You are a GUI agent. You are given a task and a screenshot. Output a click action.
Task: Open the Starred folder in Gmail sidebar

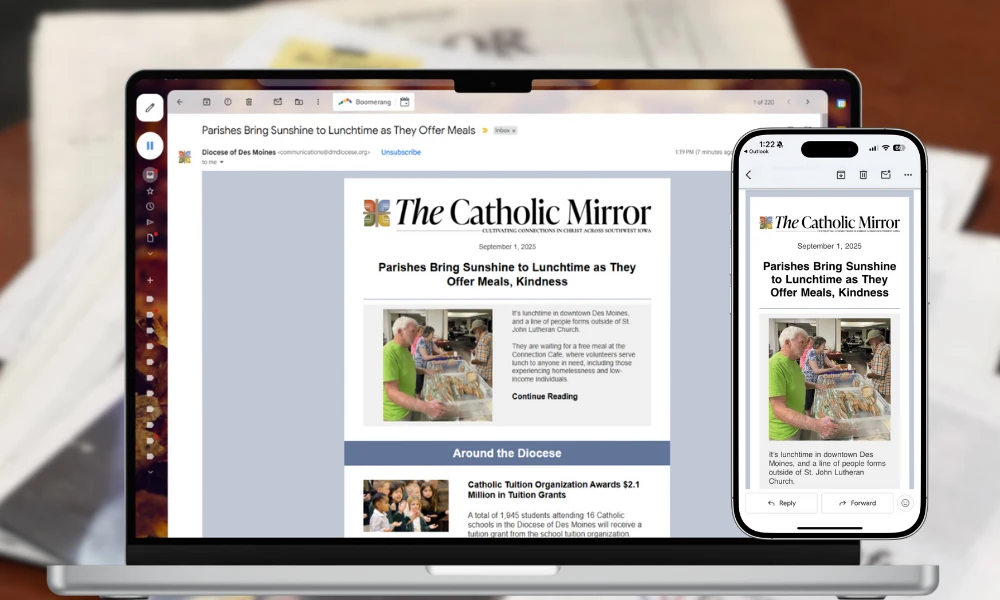150,190
